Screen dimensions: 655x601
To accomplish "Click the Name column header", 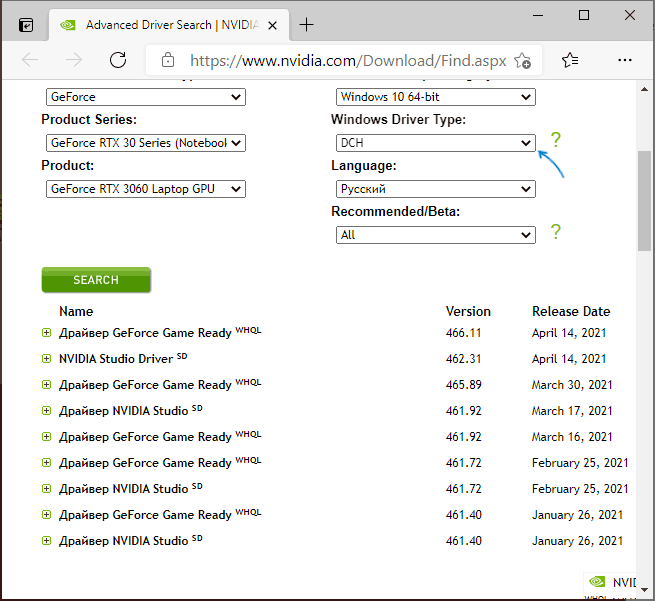I will pyautogui.click(x=76, y=311).
